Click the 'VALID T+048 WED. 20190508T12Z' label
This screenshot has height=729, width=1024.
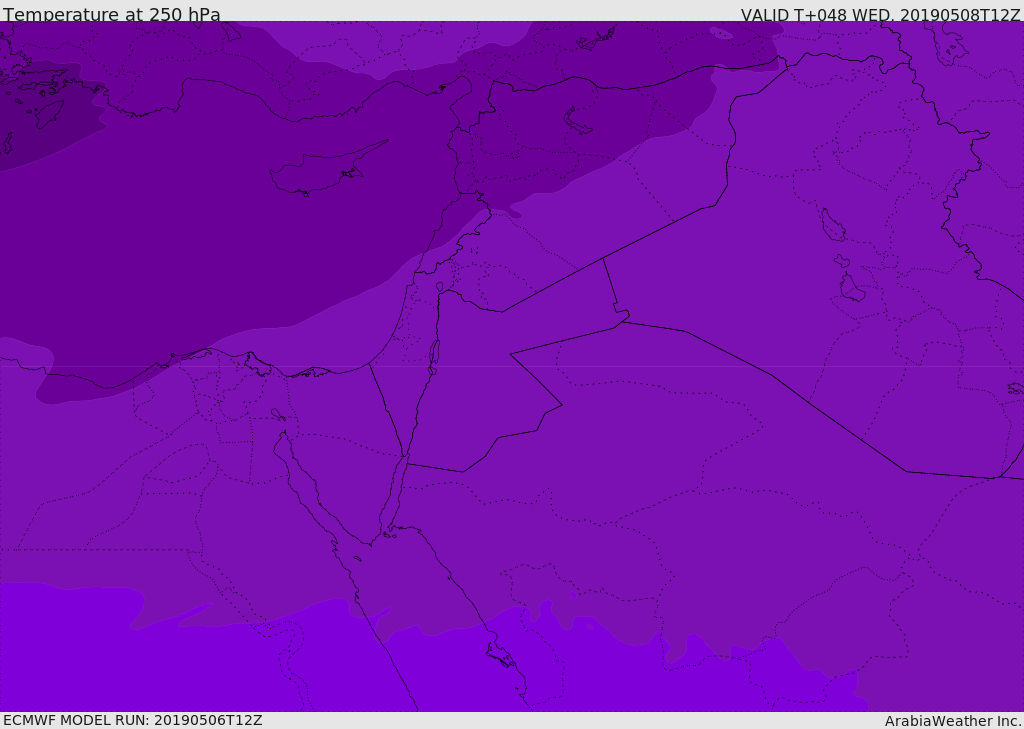click(x=880, y=14)
